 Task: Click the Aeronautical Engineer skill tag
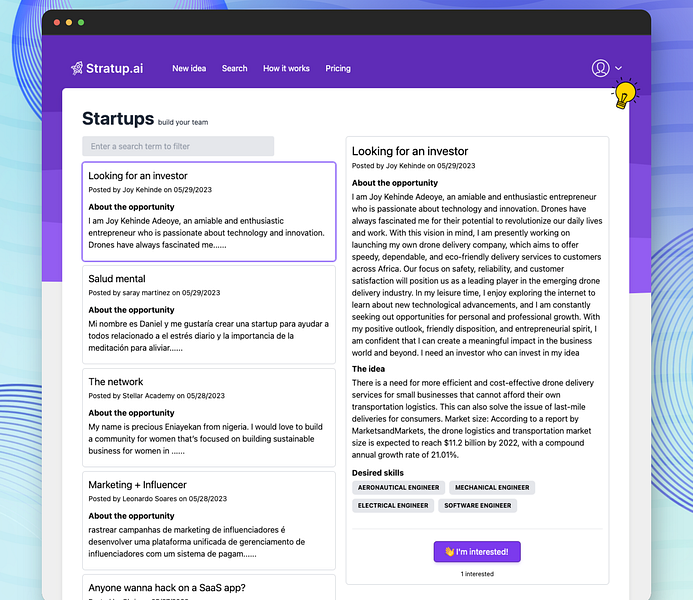(399, 487)
